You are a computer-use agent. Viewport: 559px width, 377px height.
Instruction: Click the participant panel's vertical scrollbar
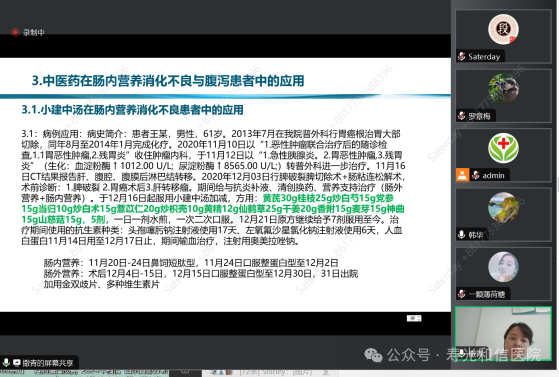(x=557, y=185)
